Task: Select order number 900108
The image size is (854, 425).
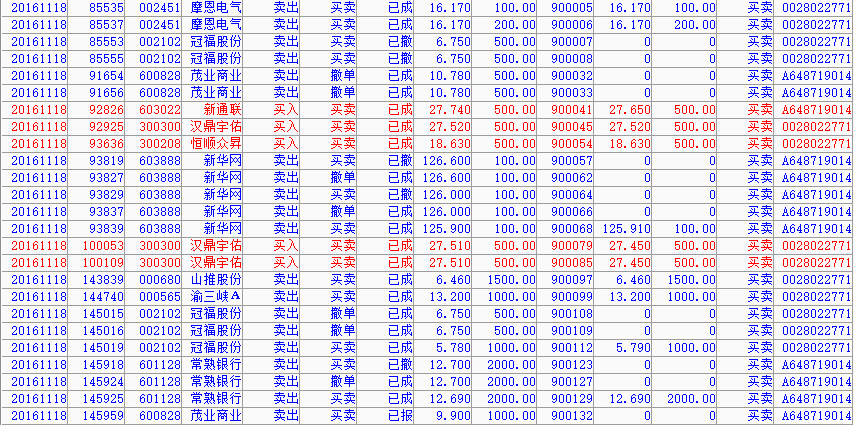Action: [x=572, y=314]
